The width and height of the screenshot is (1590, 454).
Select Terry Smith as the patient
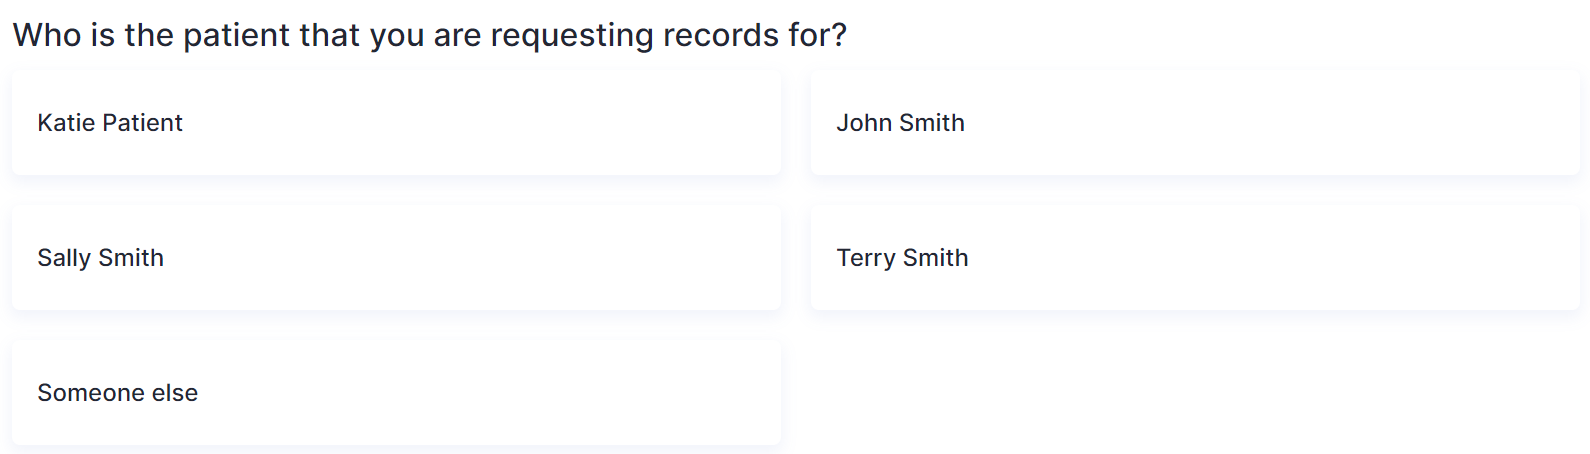(x=1195, y=258)
